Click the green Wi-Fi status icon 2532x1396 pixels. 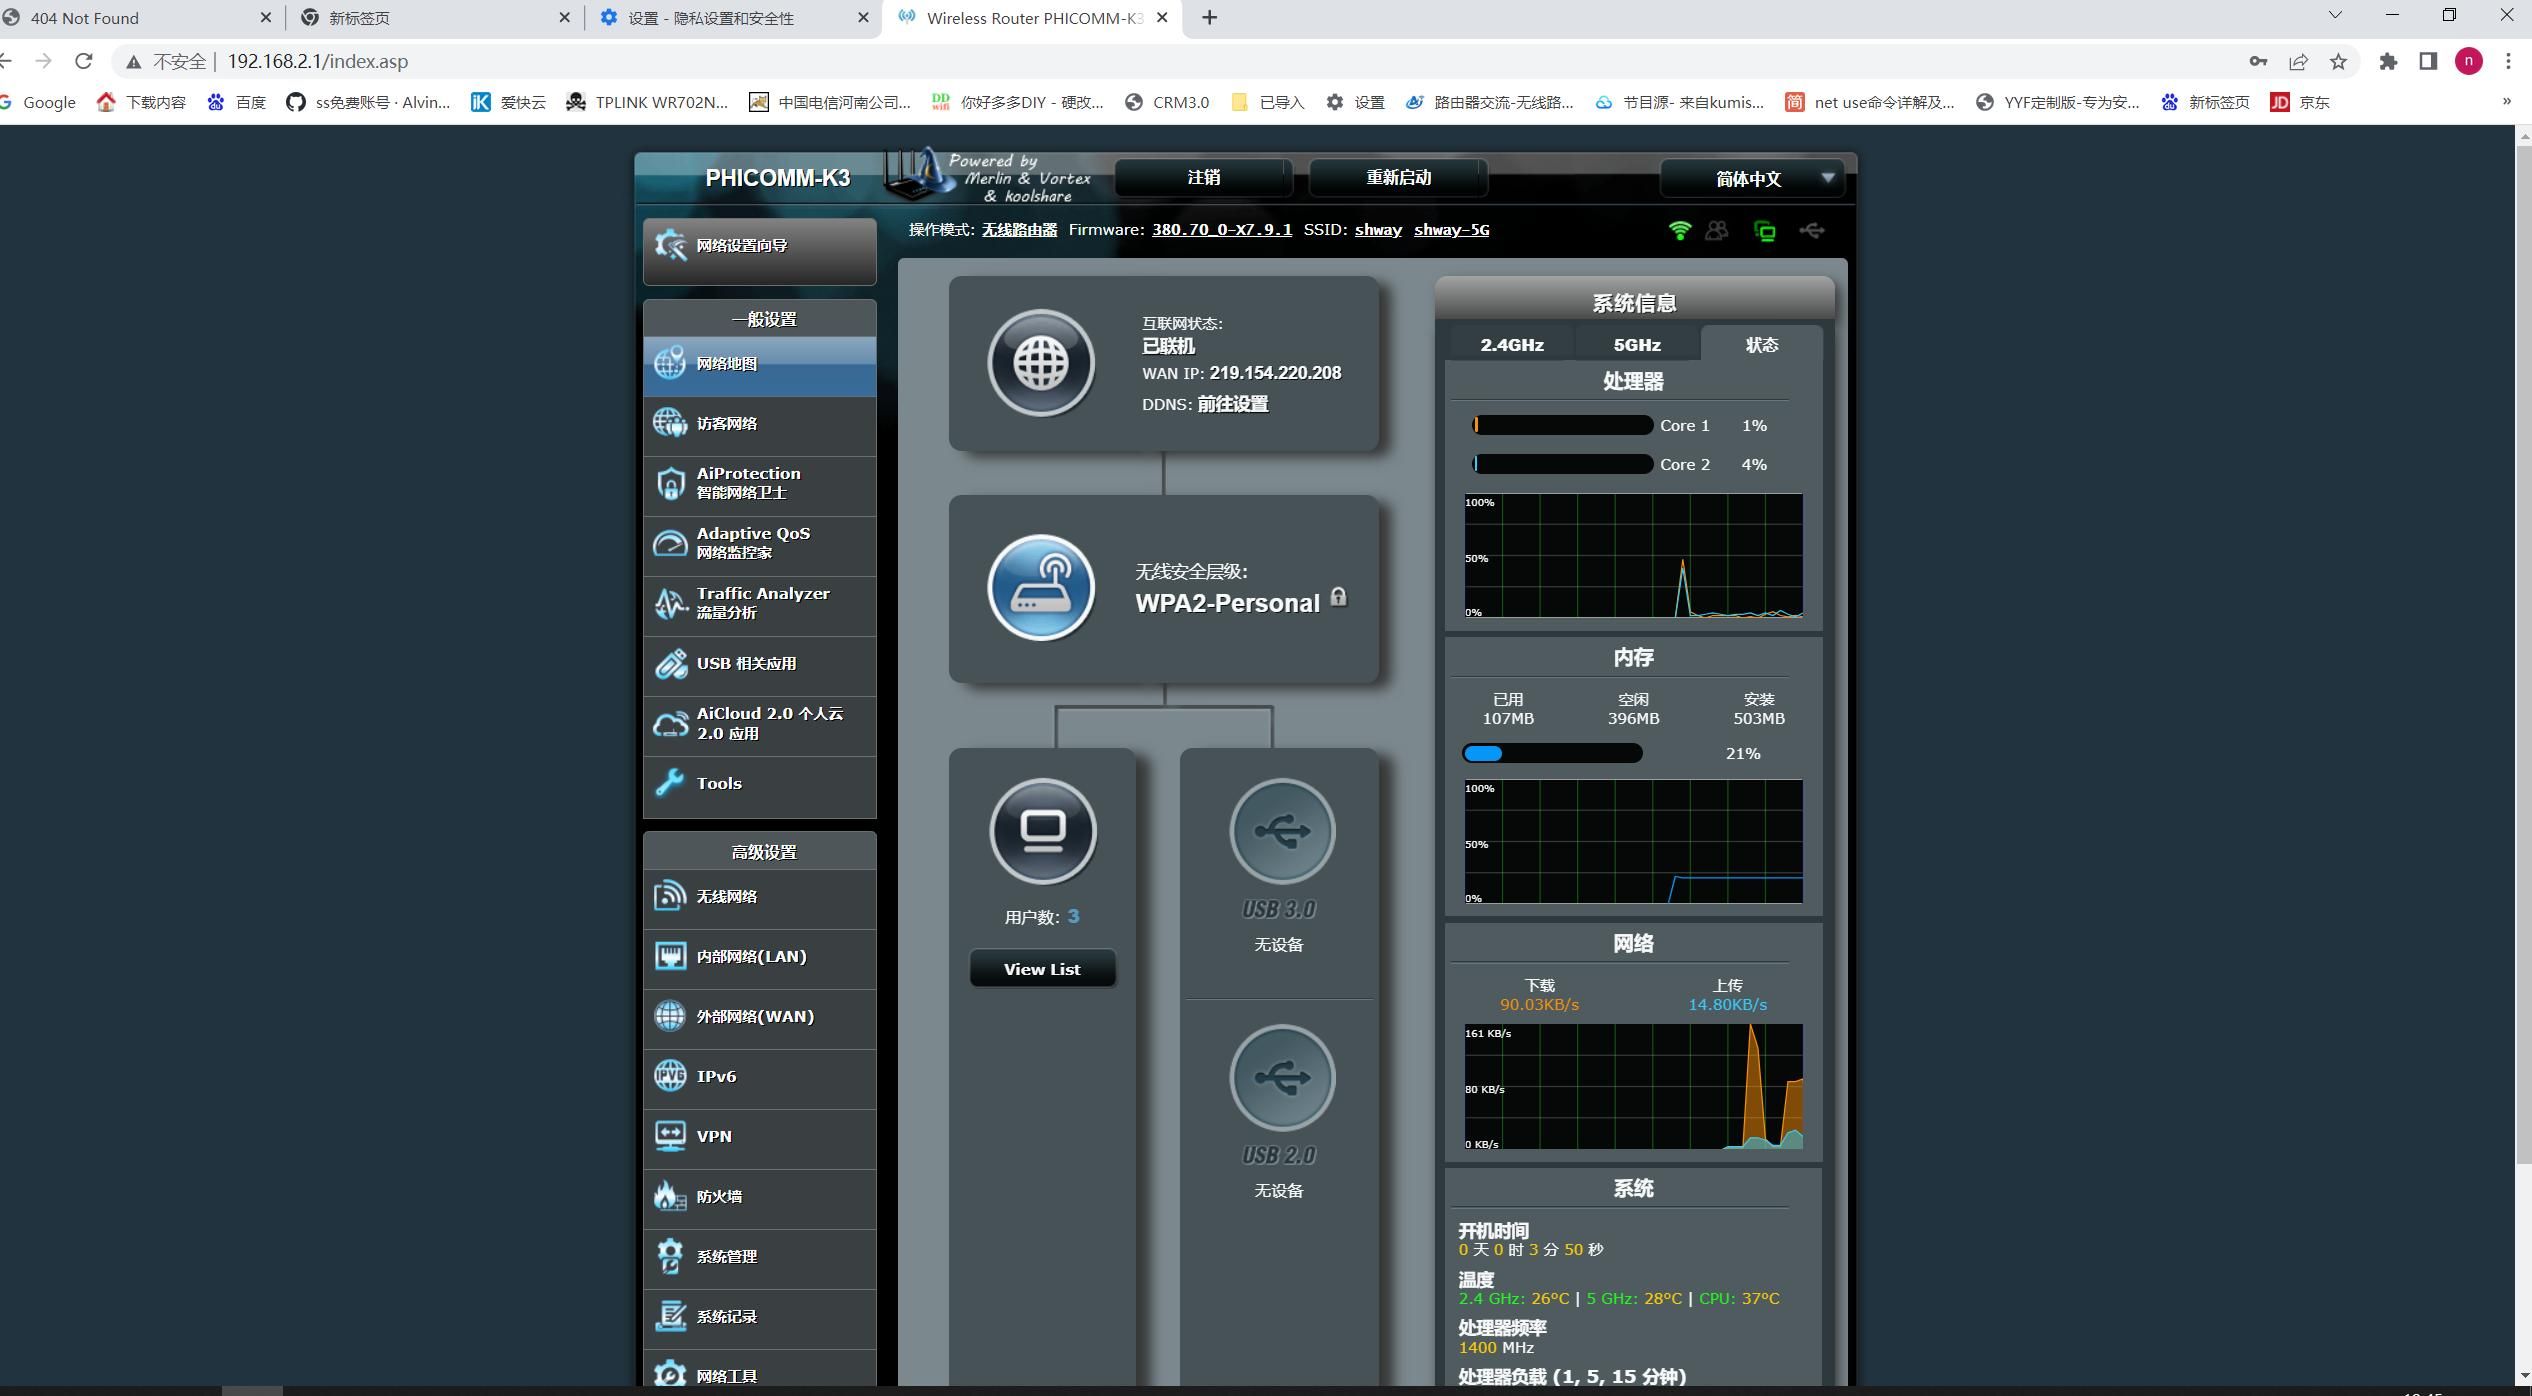tap(1680, 231)
